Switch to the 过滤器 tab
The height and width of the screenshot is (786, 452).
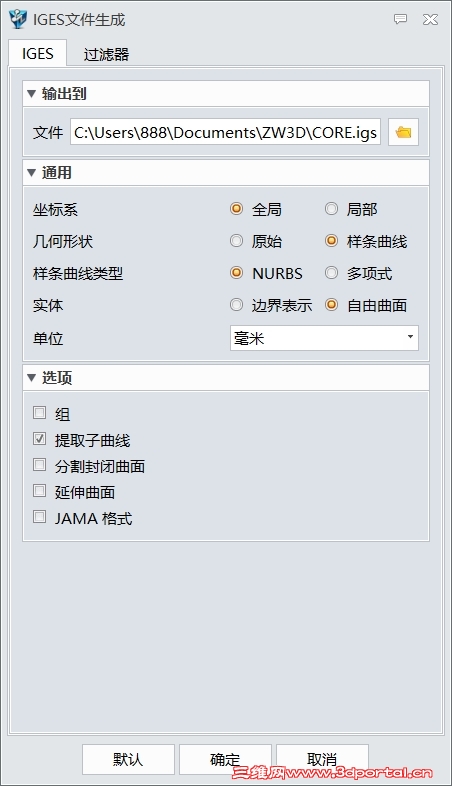tap(106, 54)
